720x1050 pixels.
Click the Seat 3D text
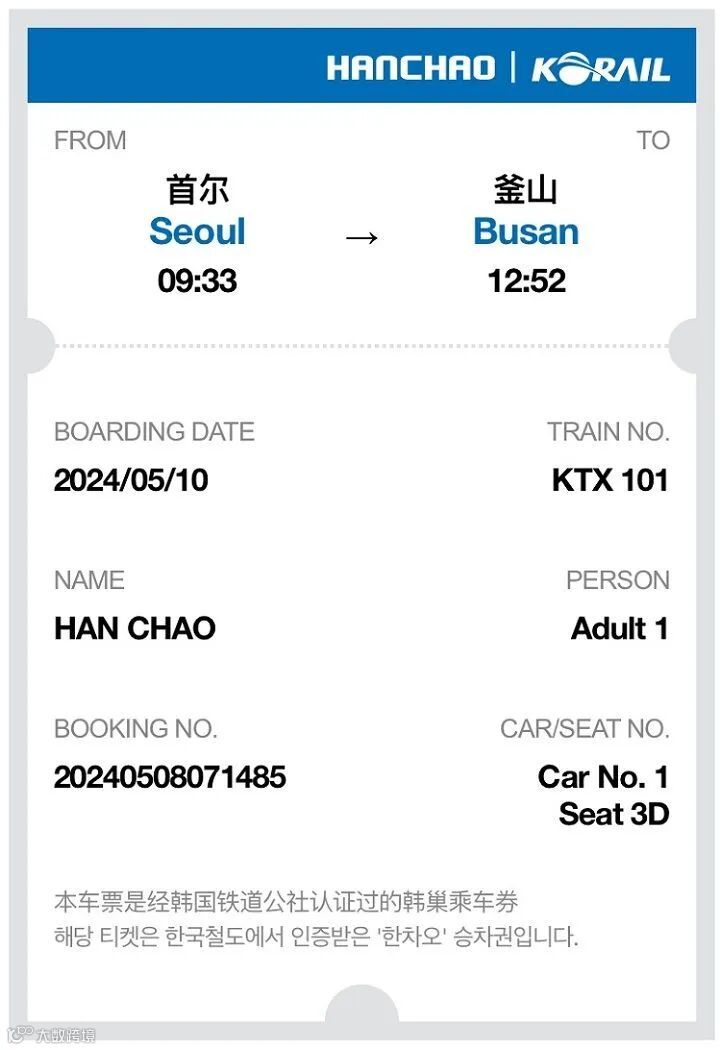[x=613, y=814]
